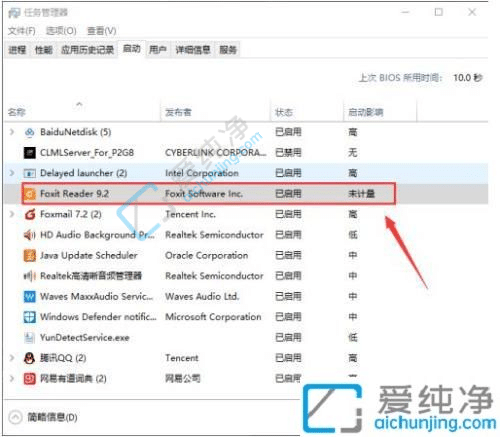This screenshot has width=500, height=437.
Task: Switch to the 性能 tab
Action: click(44, 50)
